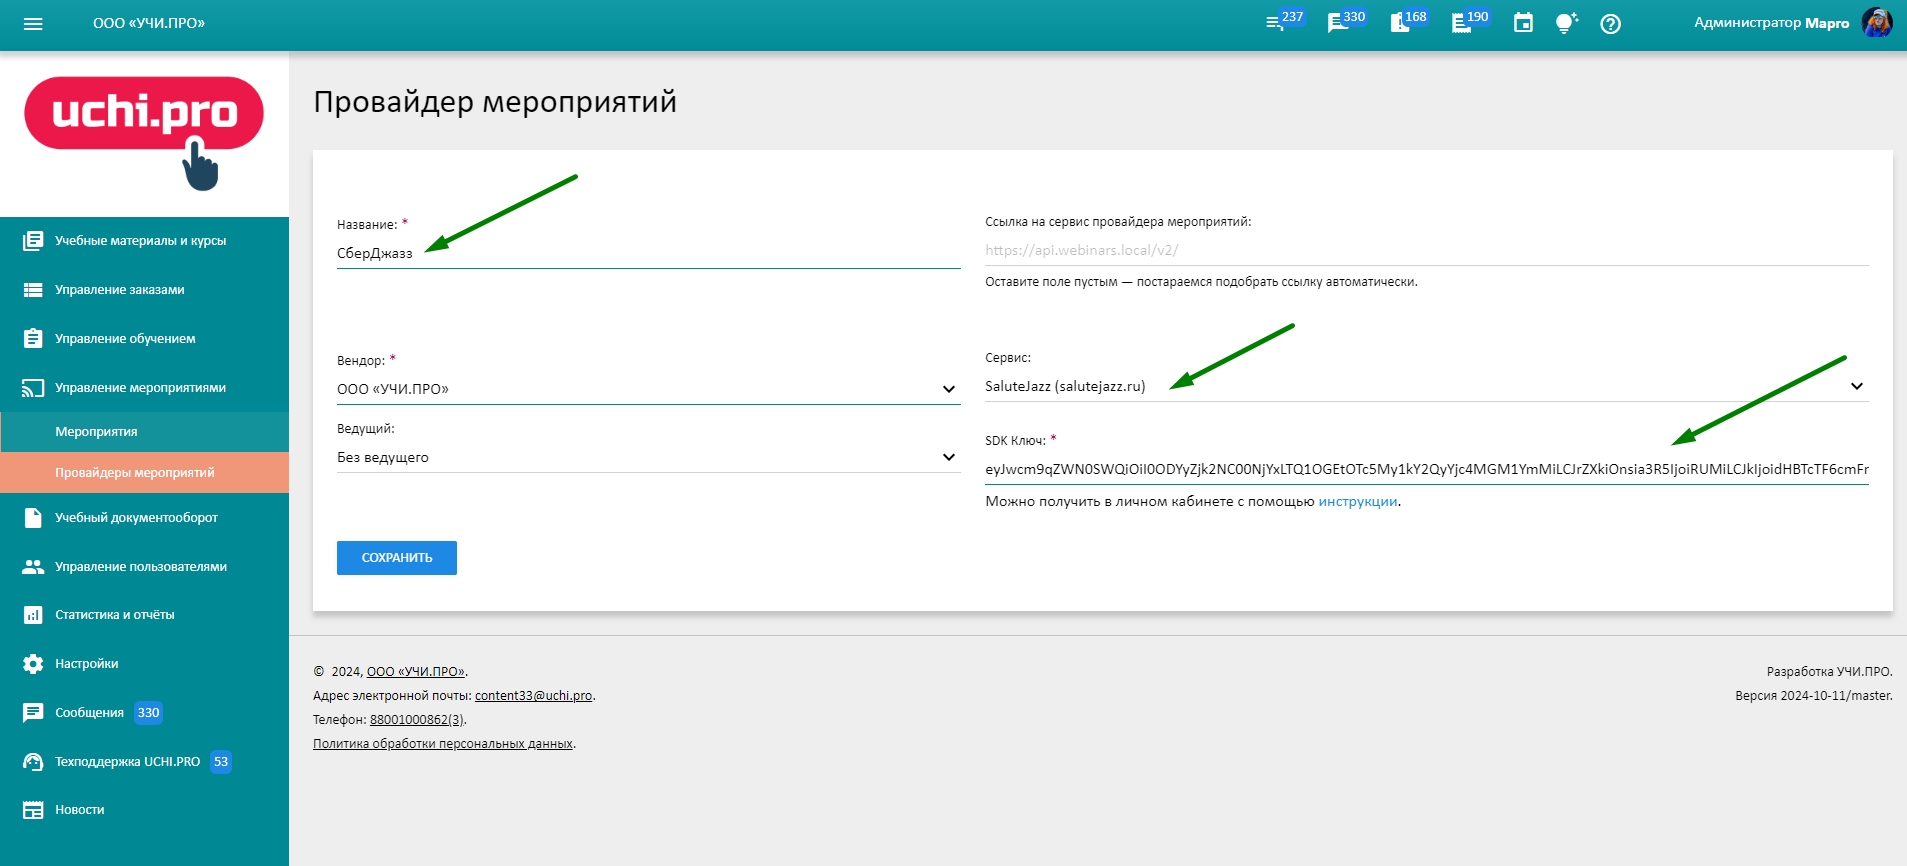The width and height of the screenshot is (1907, 866).
Task: Click Администратор Марго user name
Action: [x=1771, y=23]
